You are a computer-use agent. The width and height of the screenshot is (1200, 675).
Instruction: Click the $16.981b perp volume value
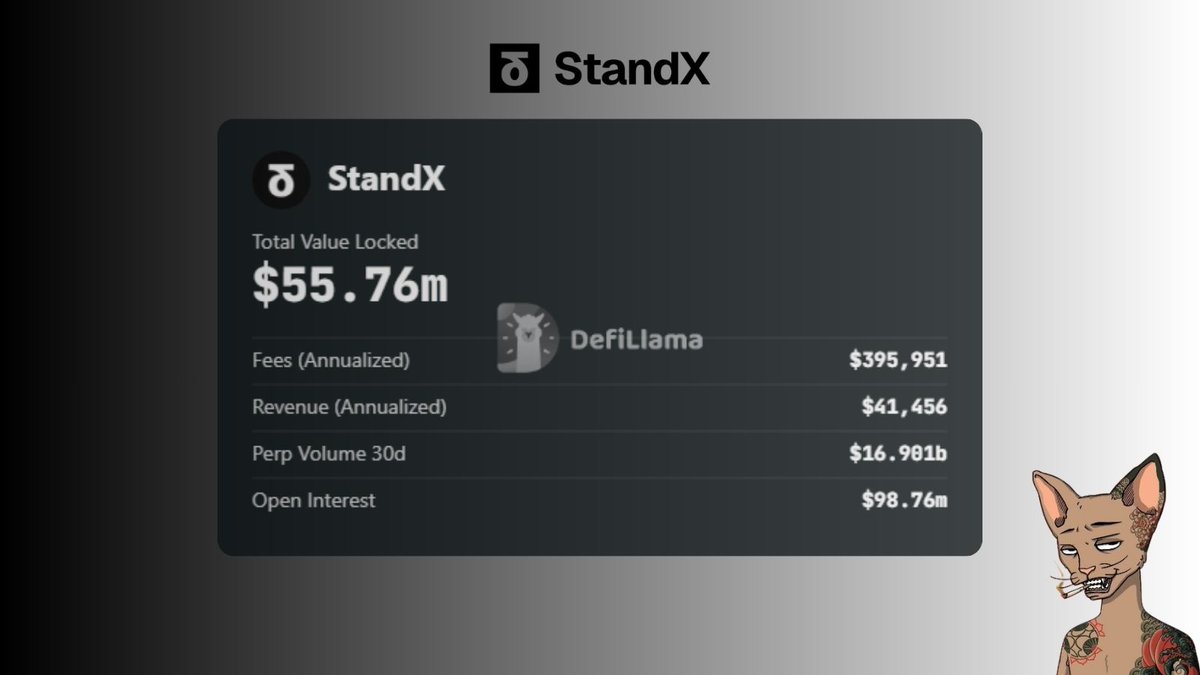tap(897, 454)
